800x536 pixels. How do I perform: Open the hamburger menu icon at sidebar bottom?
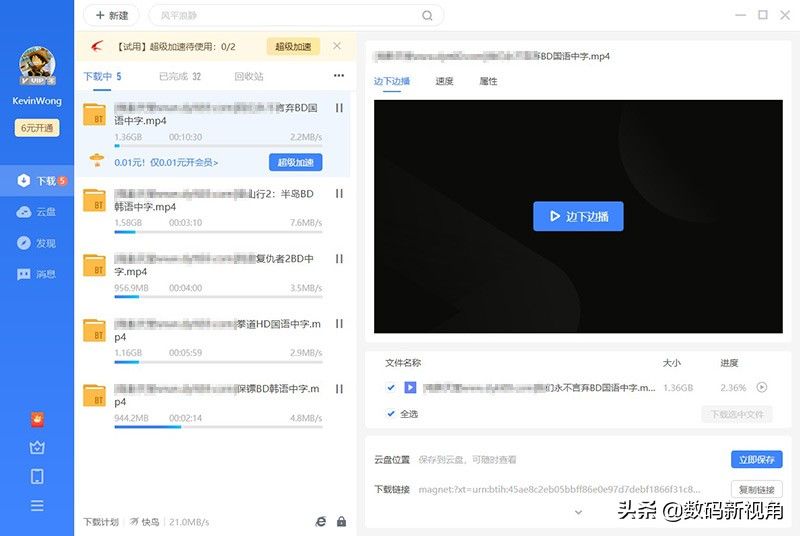[x=37, y=505]
